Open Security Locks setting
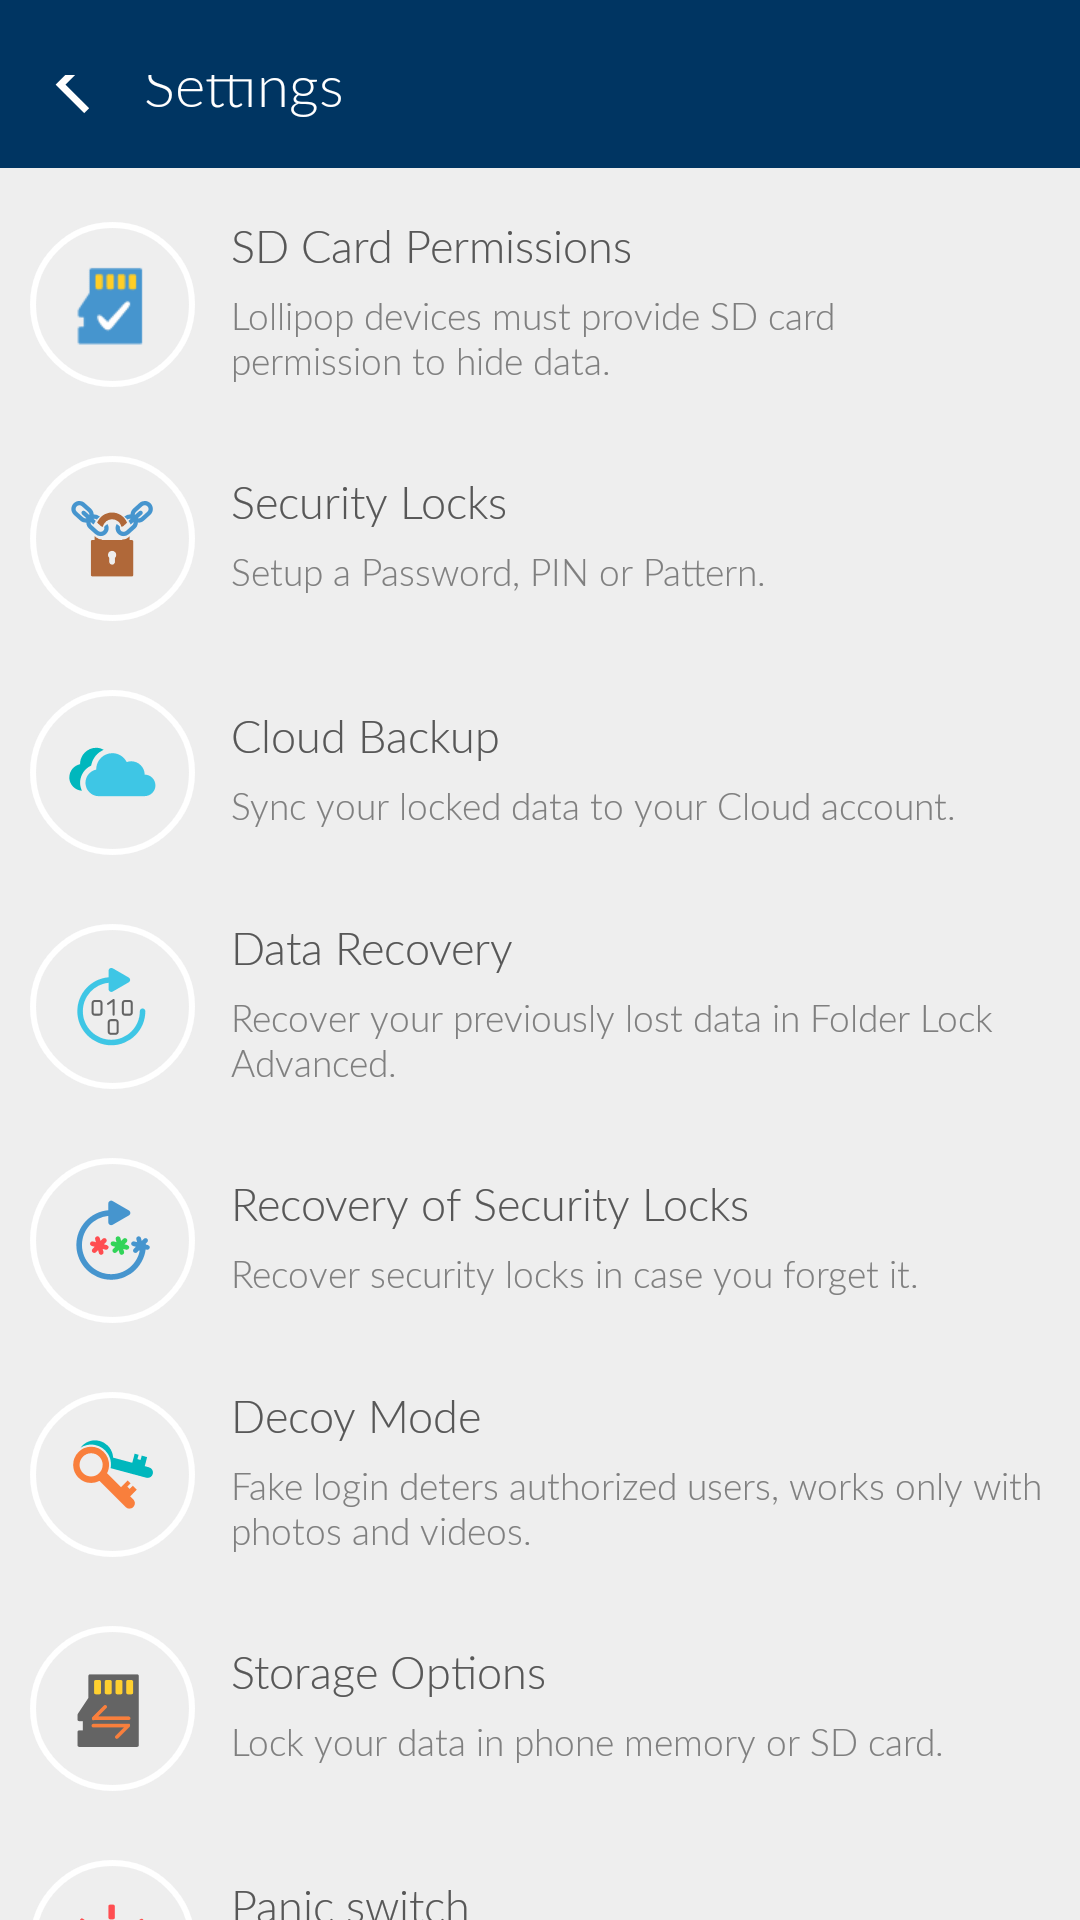The width and height of the screenshot is (1080, 1920). click(x=540, y=538)
